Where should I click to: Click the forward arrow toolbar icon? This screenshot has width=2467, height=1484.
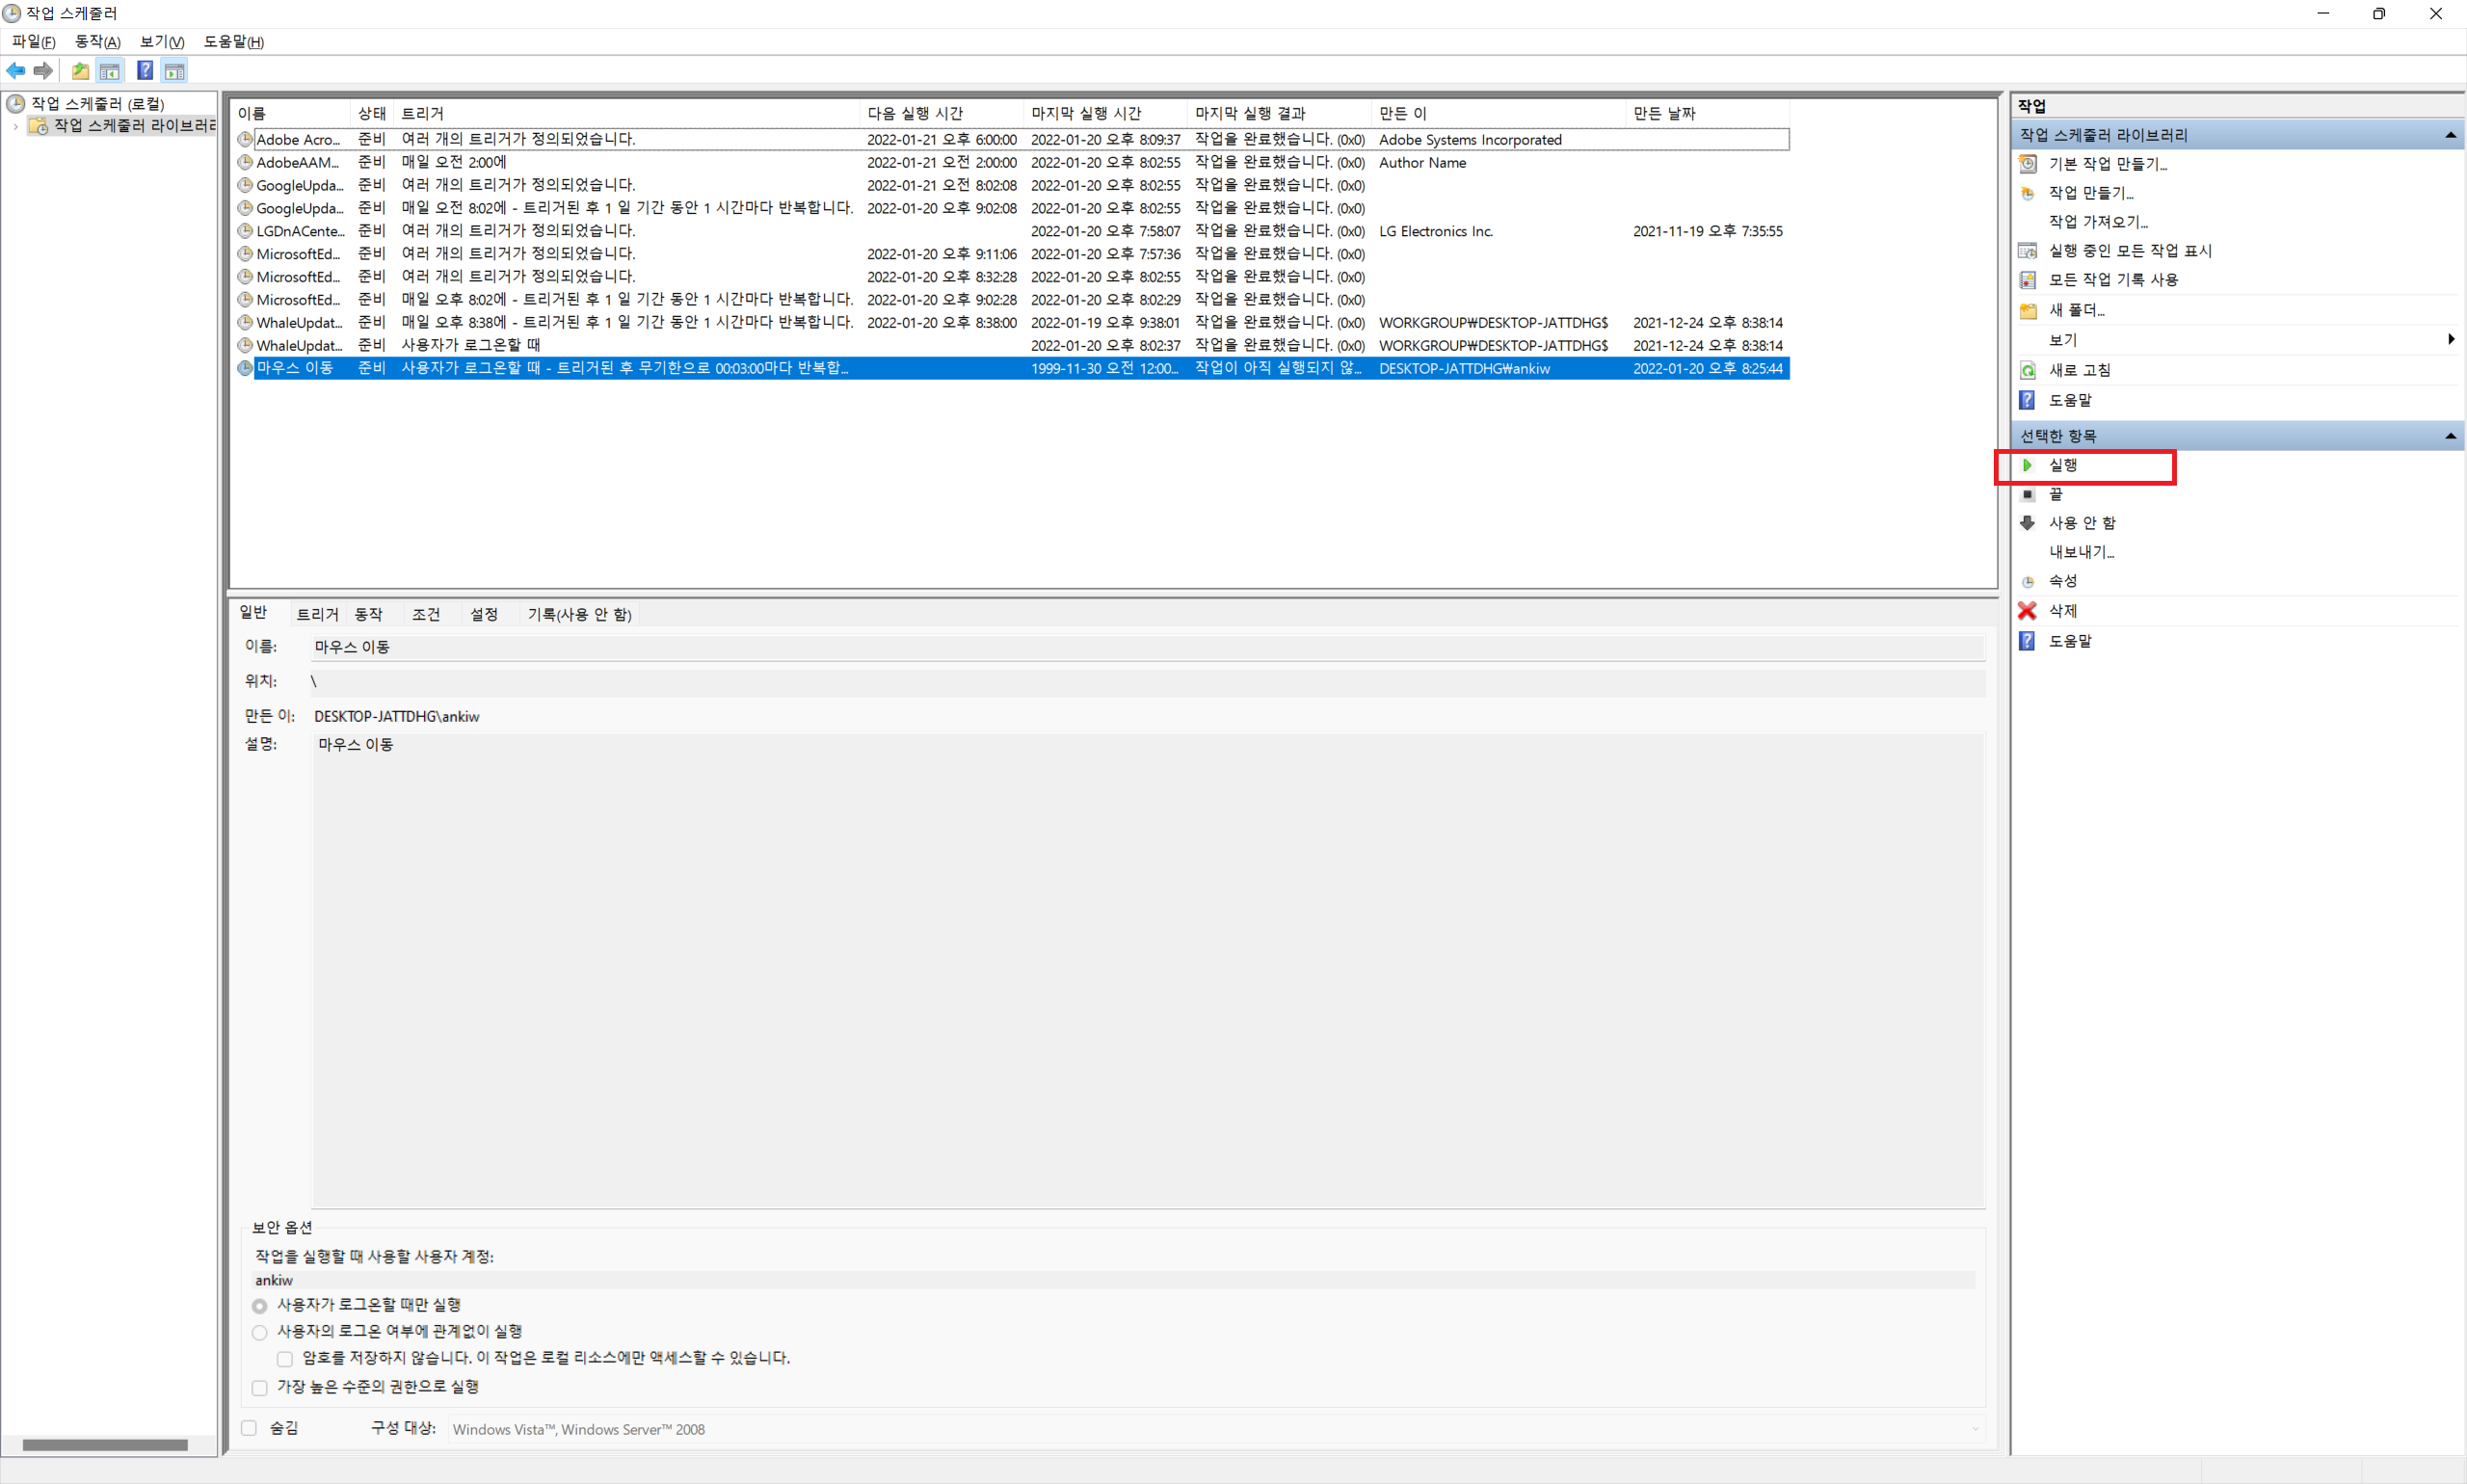(x=43, y=71)
